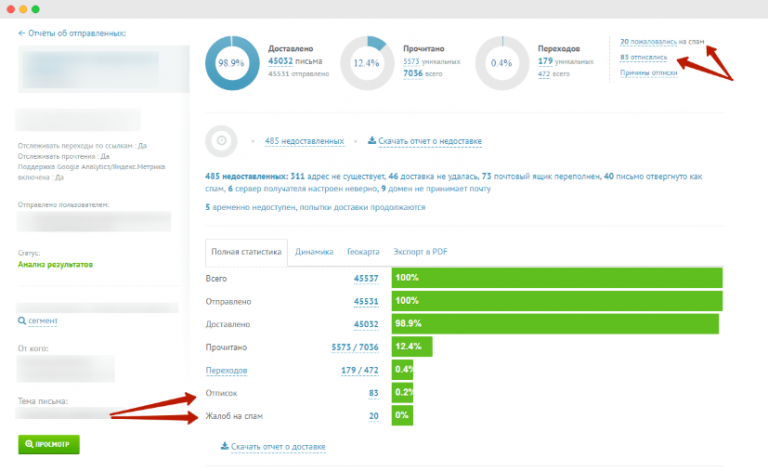
Task: Download 'Скачать отчет о доставке'
Action: [x=278, y=447]
